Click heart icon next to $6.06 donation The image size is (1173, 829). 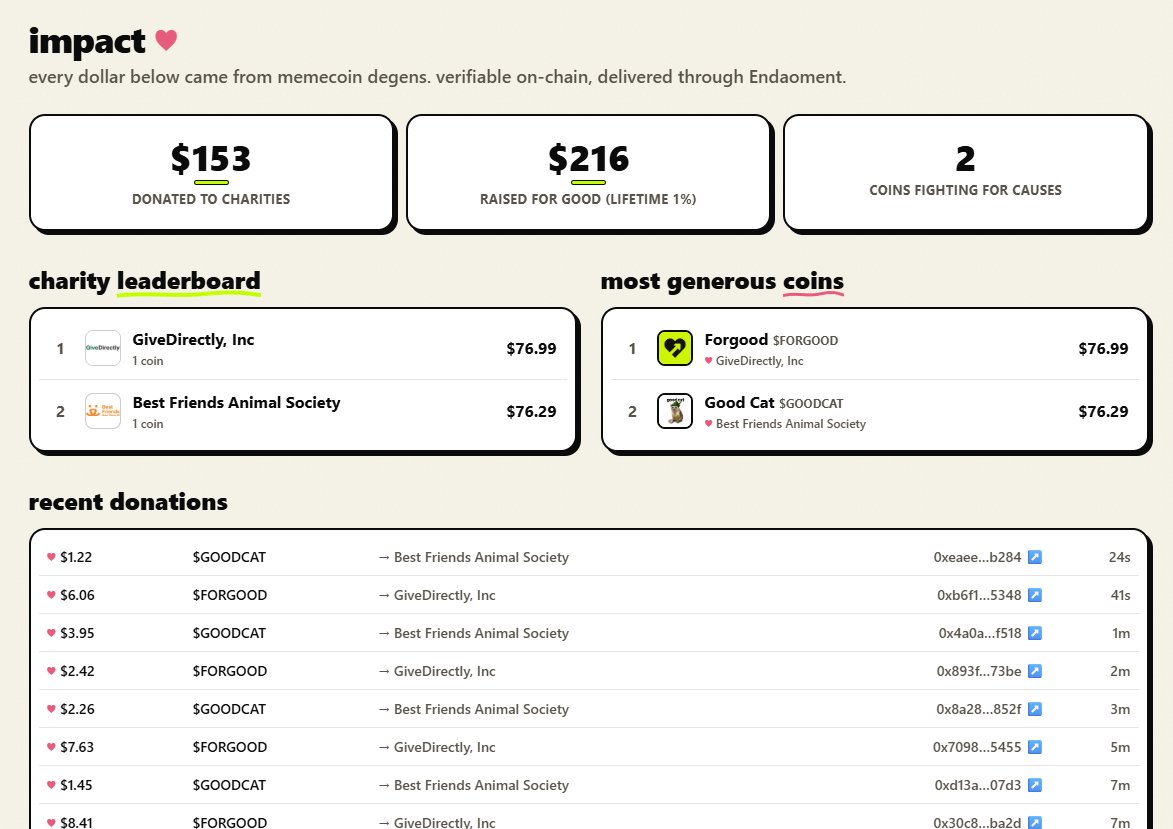click(51, 595)
